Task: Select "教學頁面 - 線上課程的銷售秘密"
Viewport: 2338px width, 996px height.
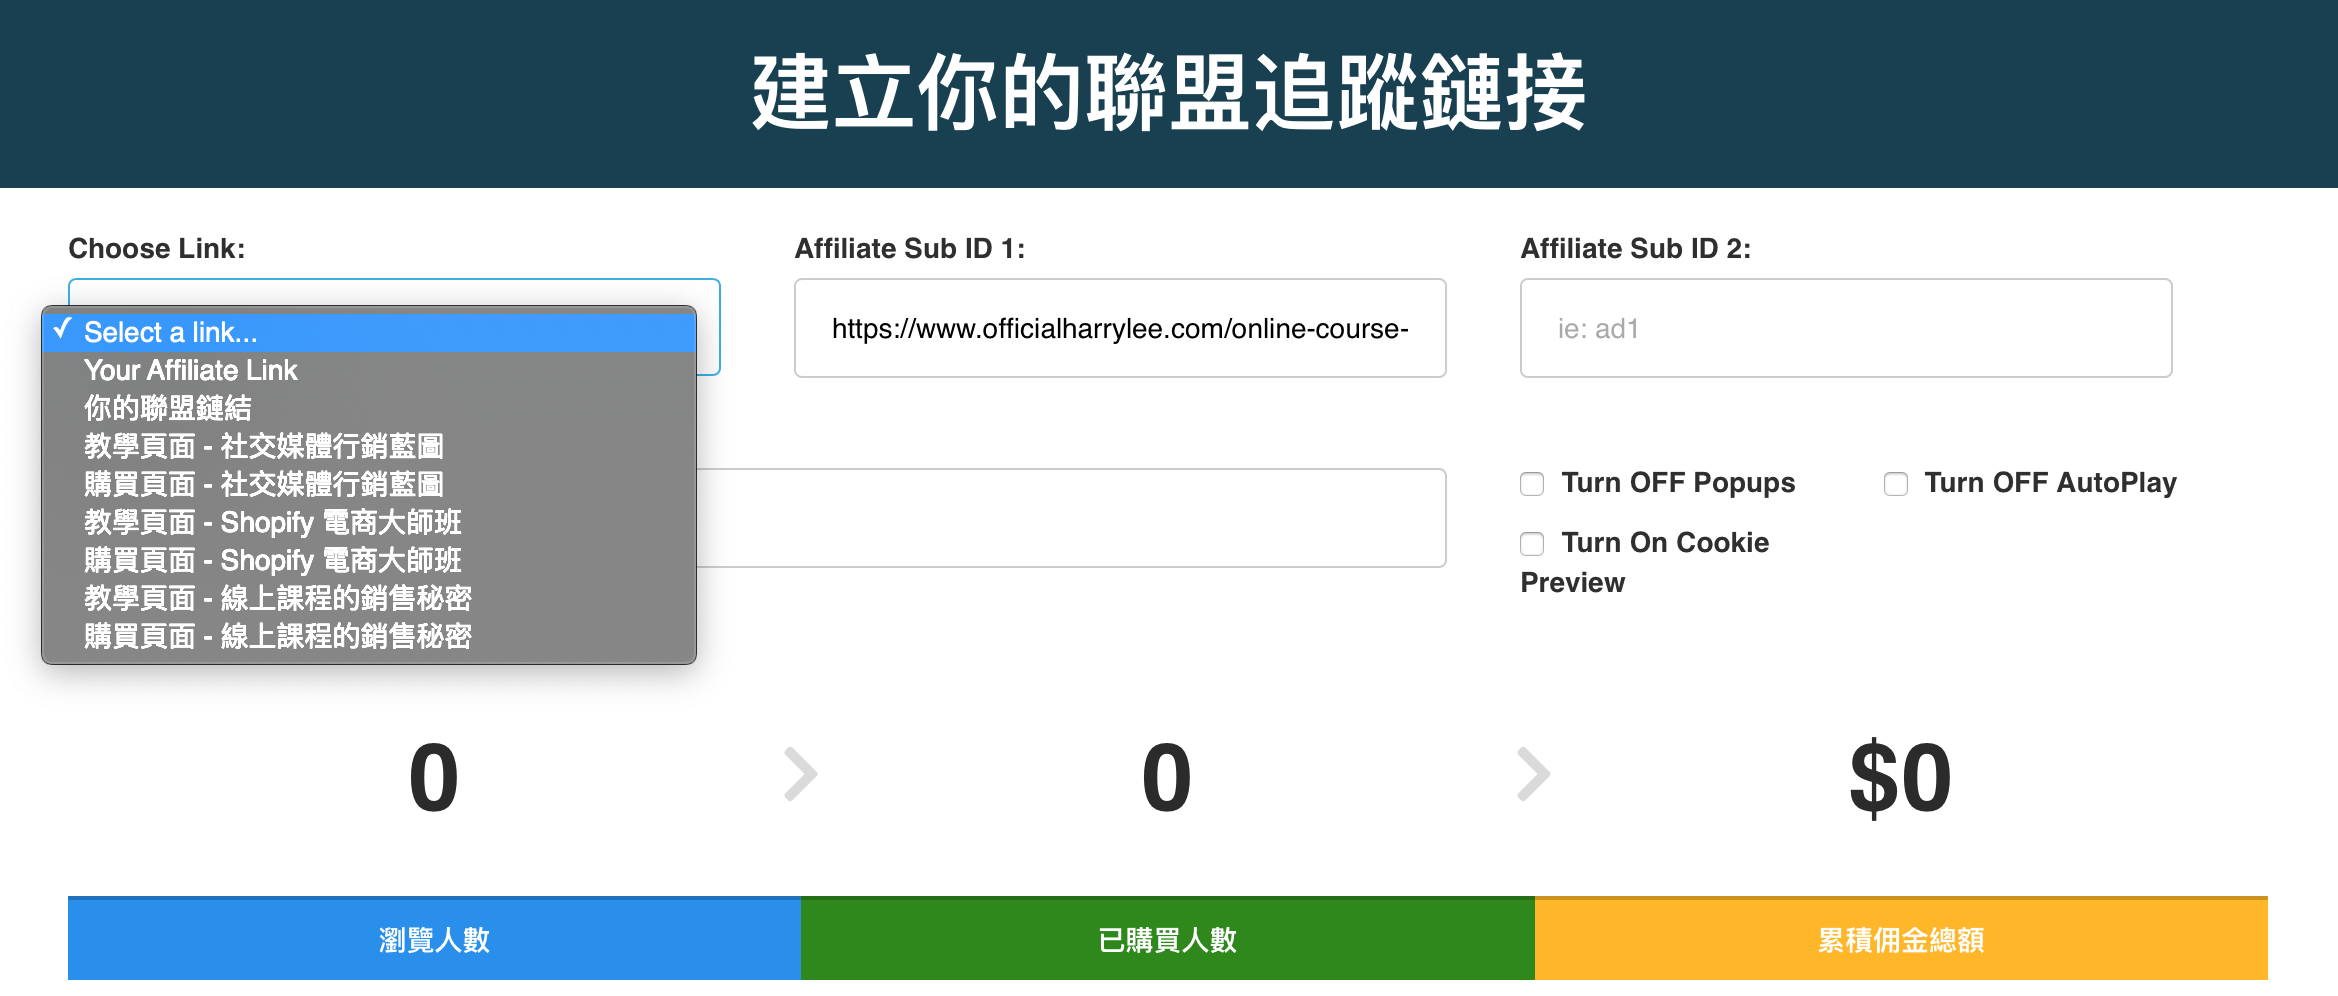Action: (278, 598)
